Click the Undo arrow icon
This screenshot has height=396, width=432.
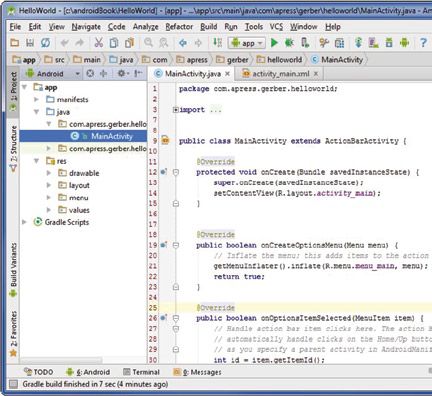pos(65,43)
